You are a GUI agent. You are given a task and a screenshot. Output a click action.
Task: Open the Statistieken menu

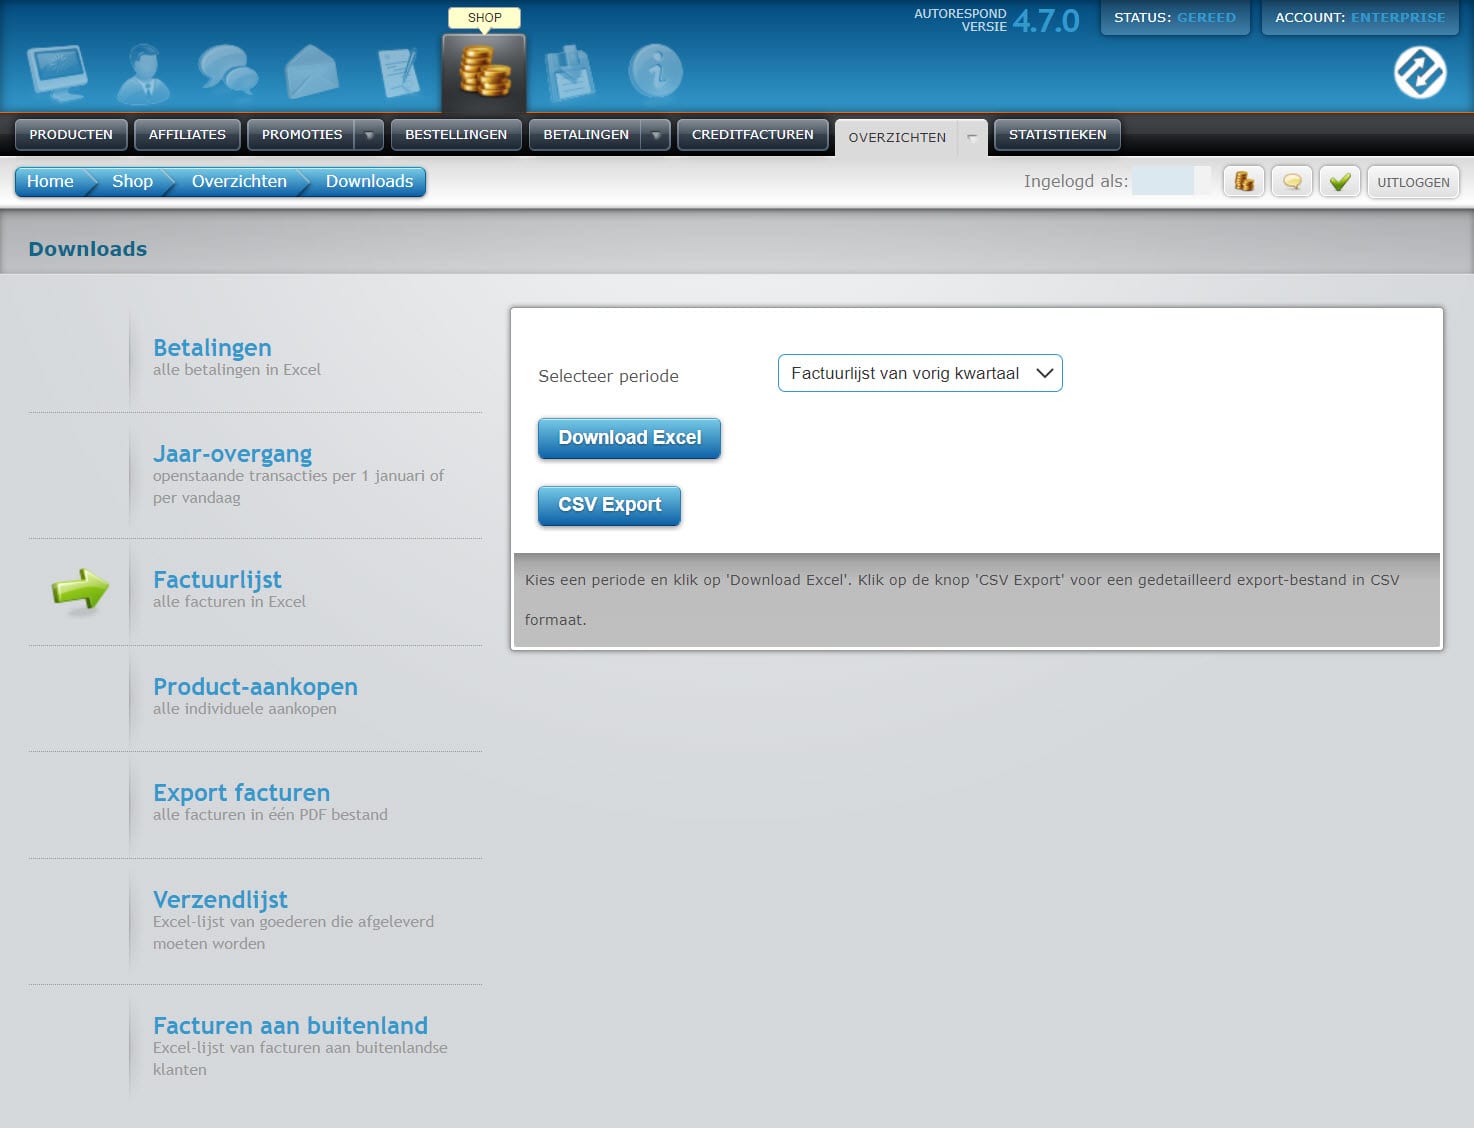pyautogui.click(x=1057, y=135)
